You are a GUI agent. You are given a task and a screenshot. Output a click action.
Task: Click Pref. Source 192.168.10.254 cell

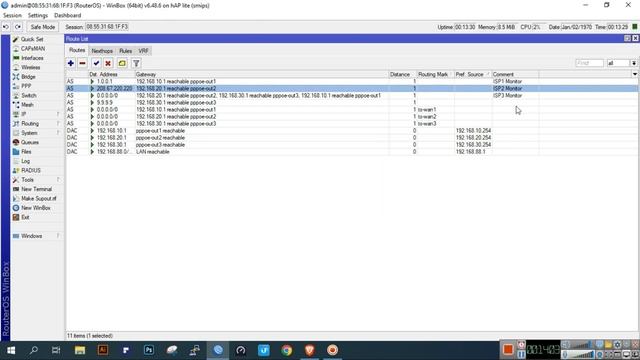[x=473, y=131]
